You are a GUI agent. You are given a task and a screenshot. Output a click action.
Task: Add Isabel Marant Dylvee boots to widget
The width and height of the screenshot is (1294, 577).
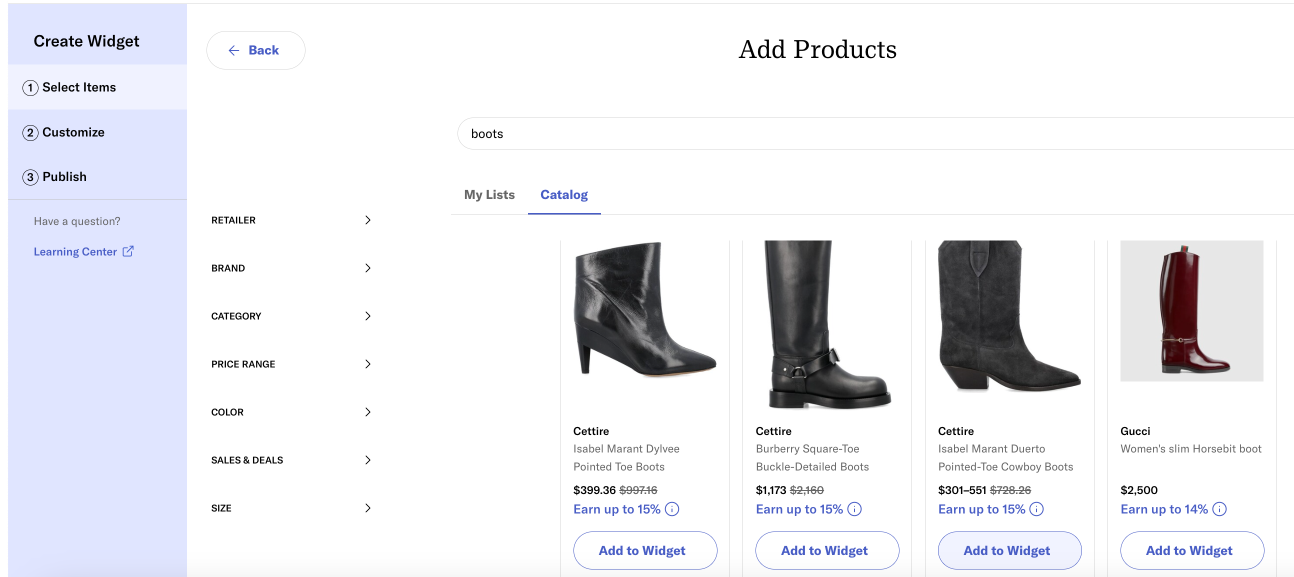click(x=645, y=550)
